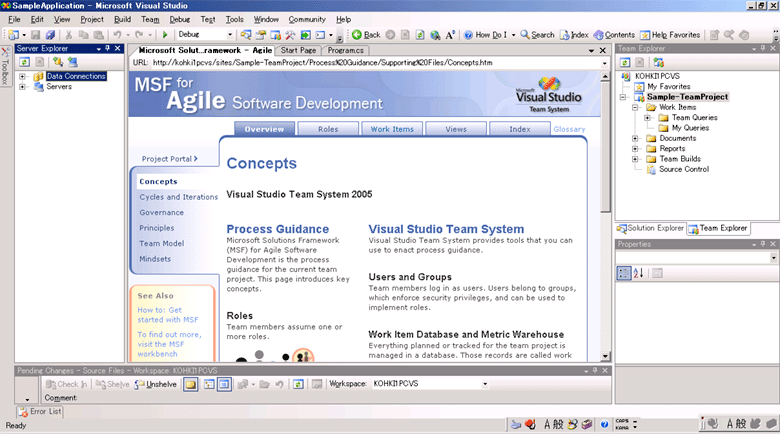The height and width of the screenshot is (434, 780).
Task: Open Workspace KOHKI1PCVS dropdown
Action: click(x=485, y=384)
